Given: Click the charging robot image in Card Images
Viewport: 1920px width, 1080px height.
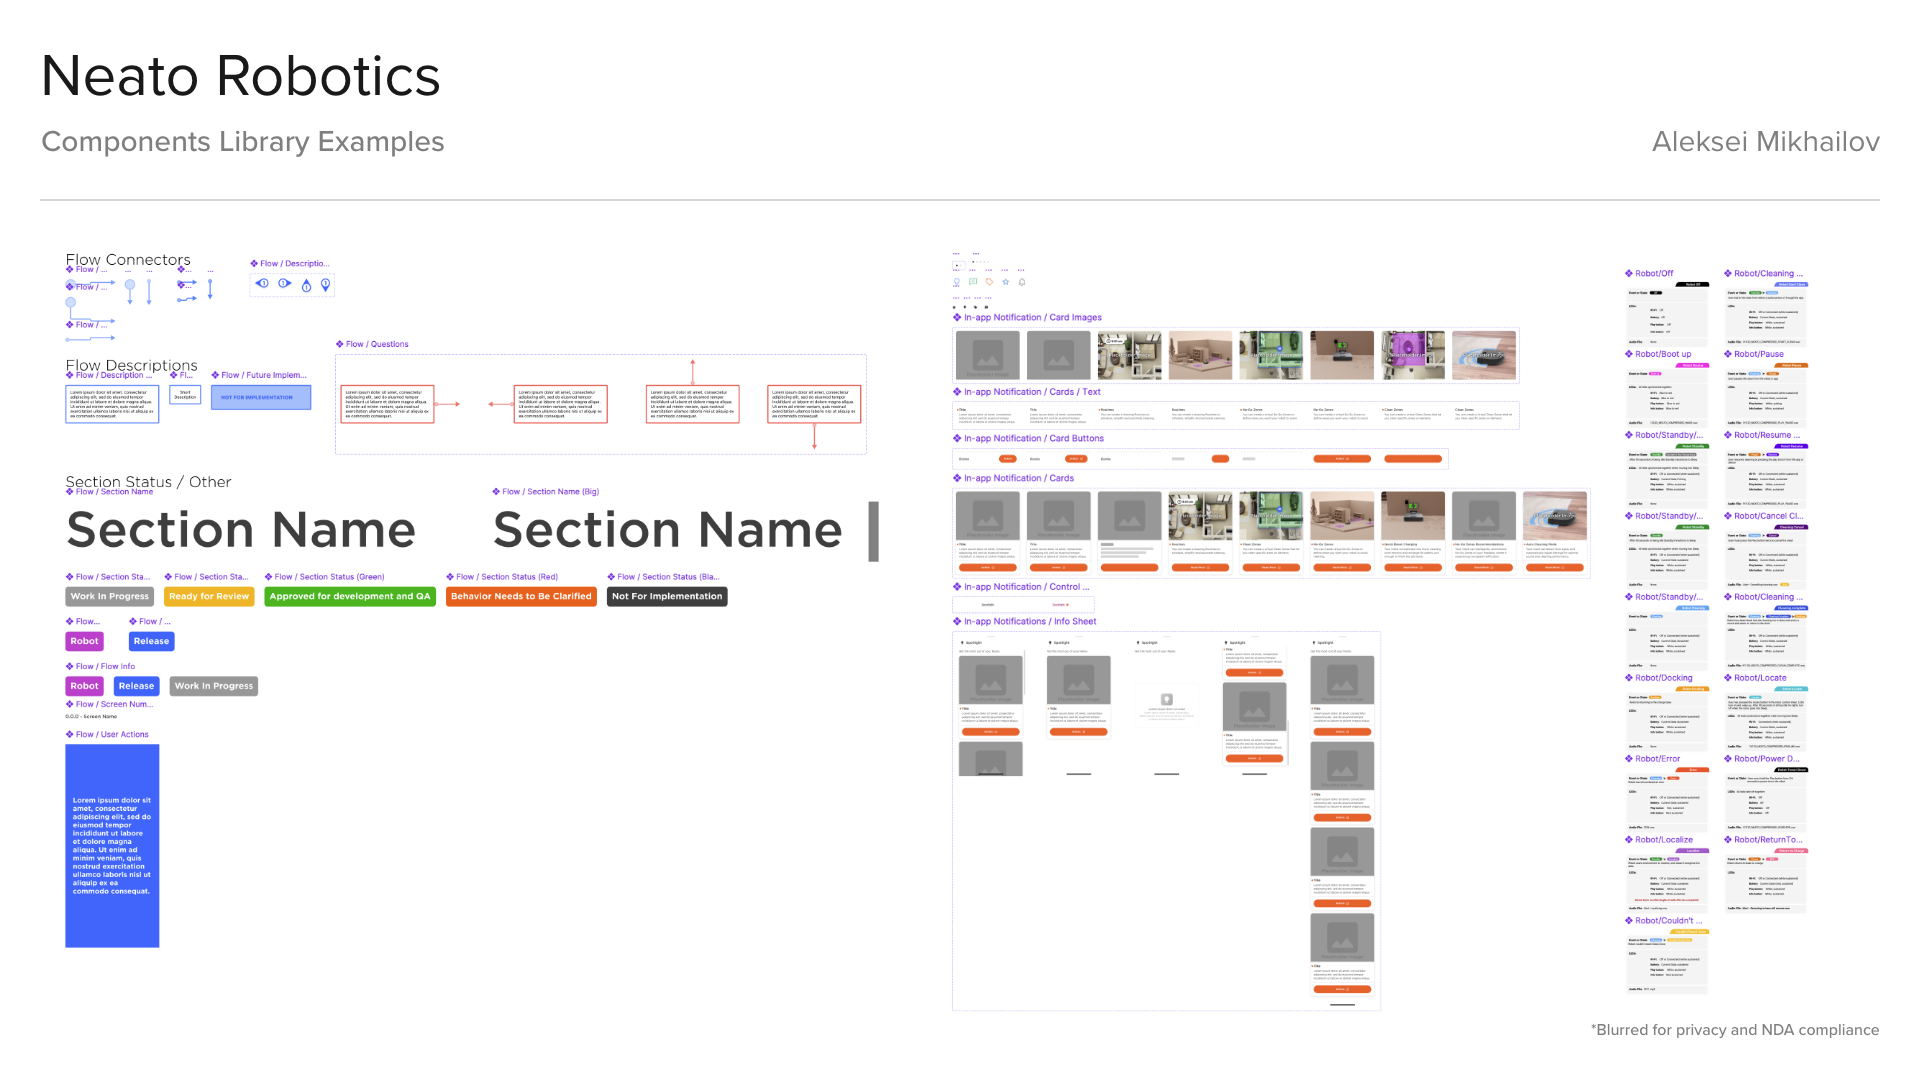Looking at the screenshot, I should (1342, 355).
